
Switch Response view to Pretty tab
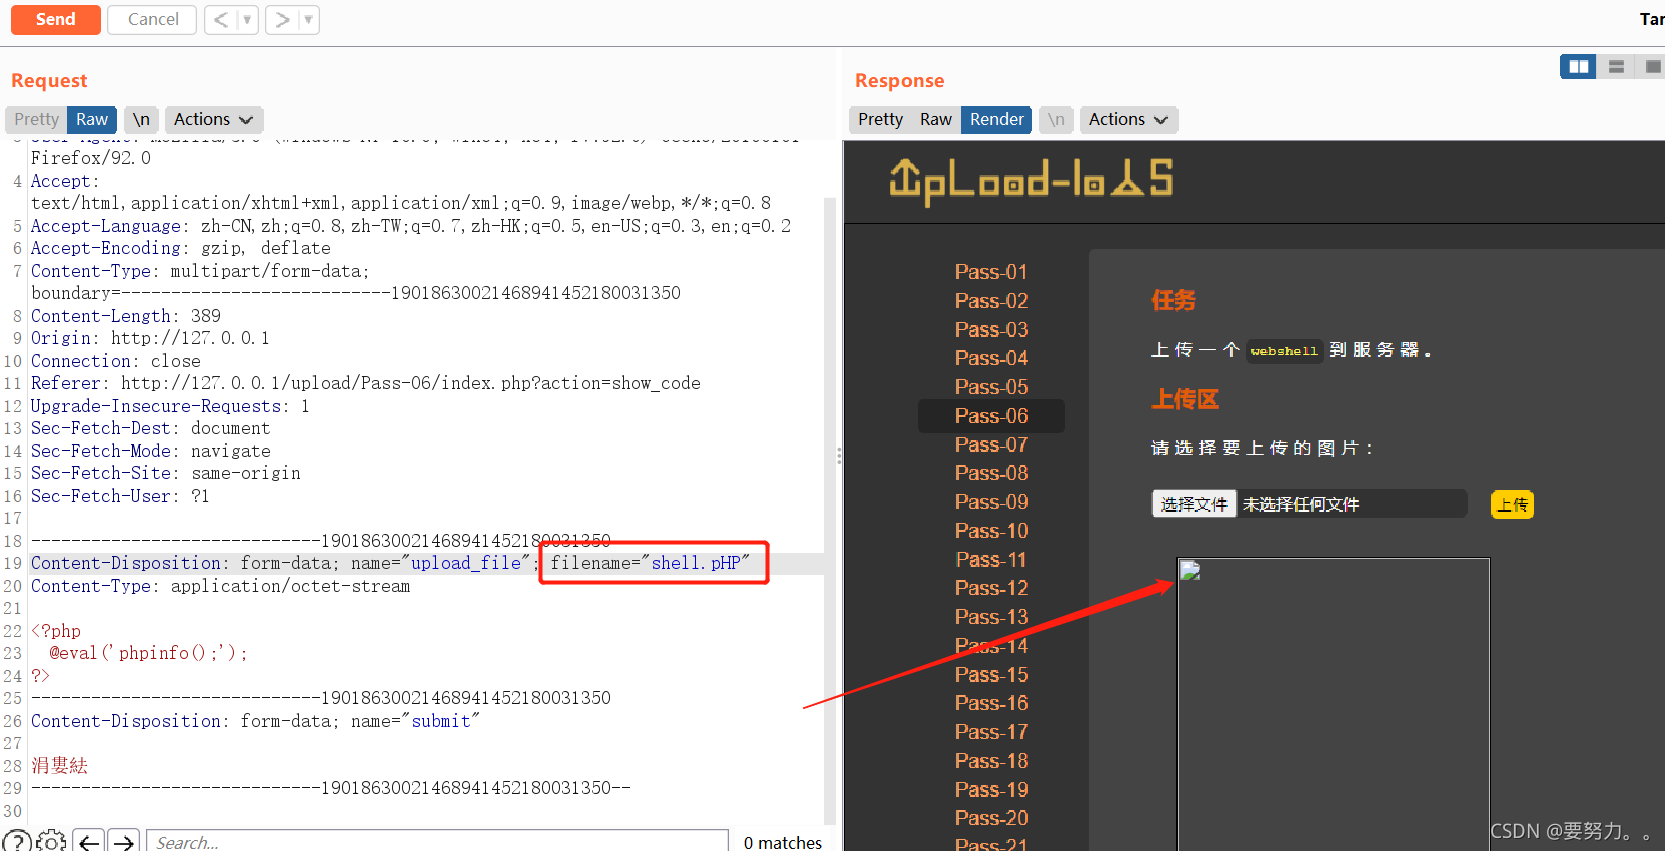[880, 120]
